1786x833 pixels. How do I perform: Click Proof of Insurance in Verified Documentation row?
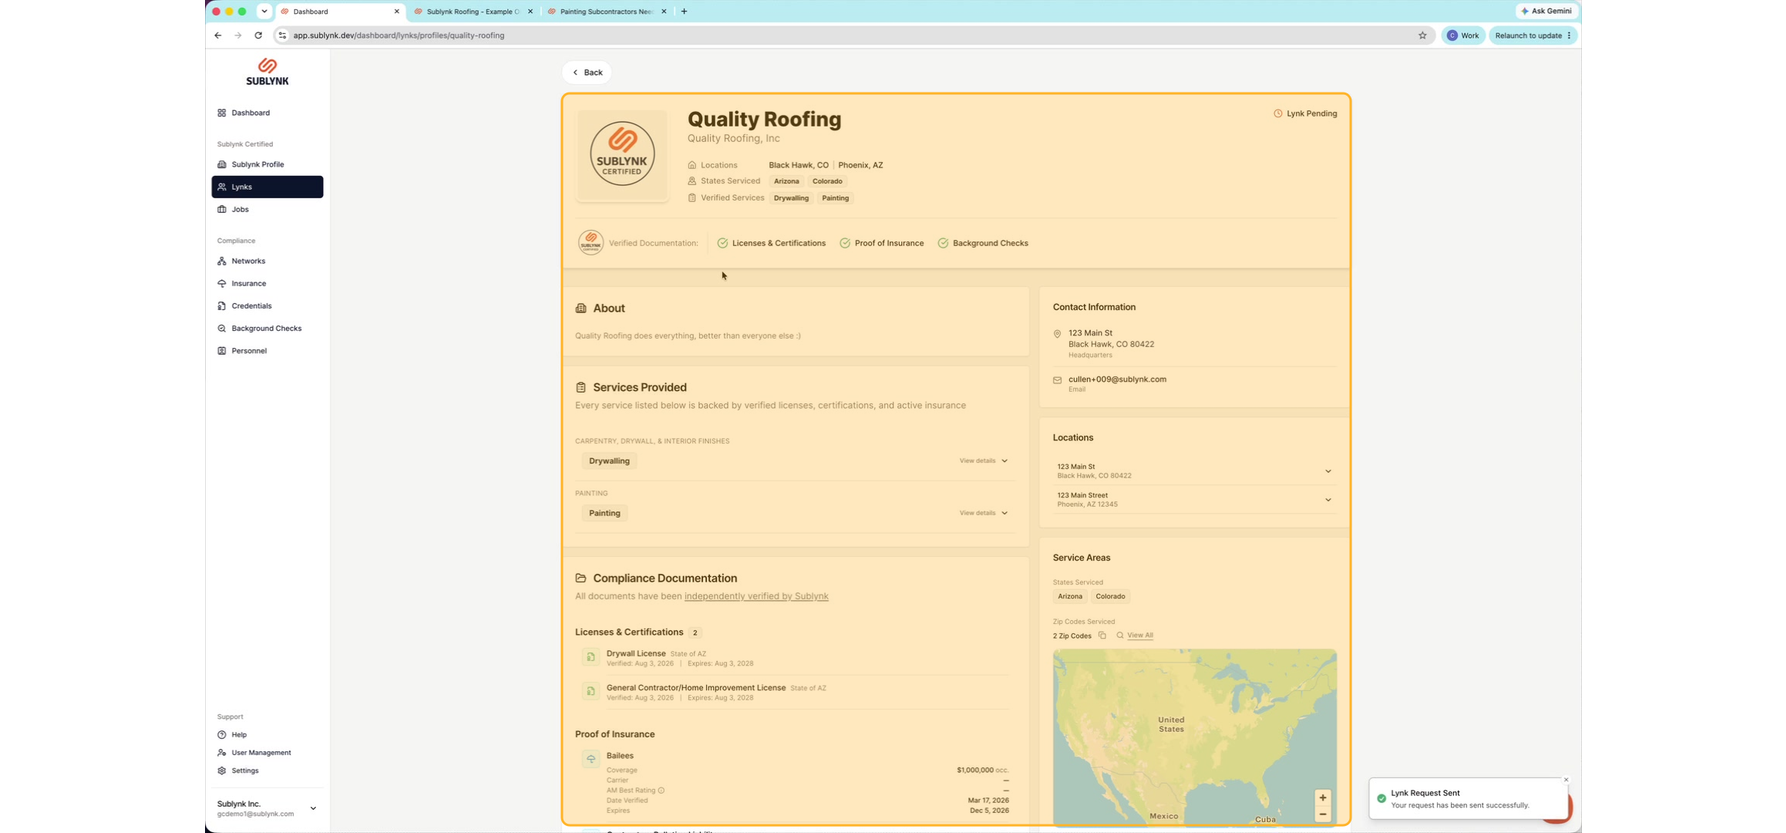pos(881,243)
